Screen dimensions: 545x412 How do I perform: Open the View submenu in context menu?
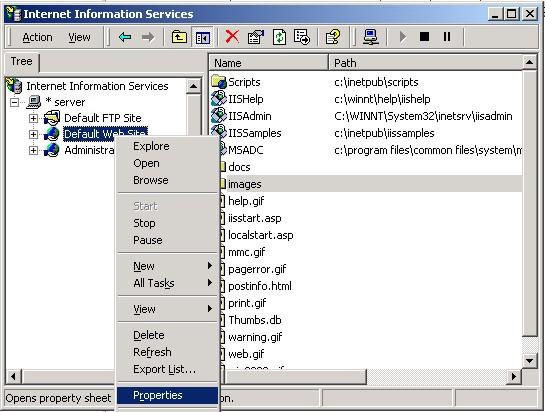168,309
